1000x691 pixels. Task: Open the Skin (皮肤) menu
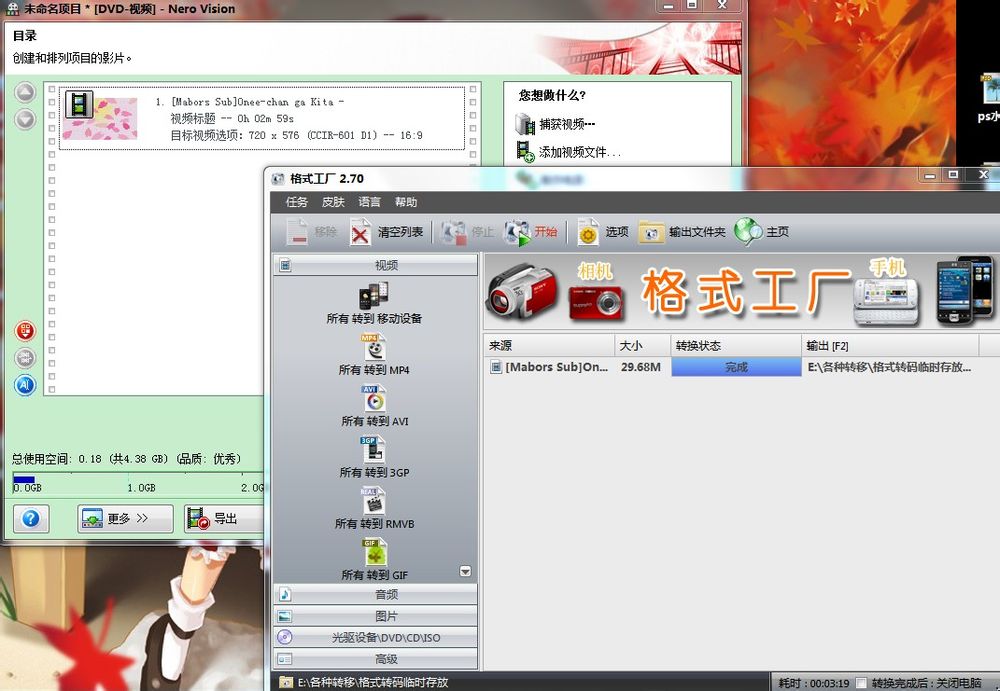333,202
